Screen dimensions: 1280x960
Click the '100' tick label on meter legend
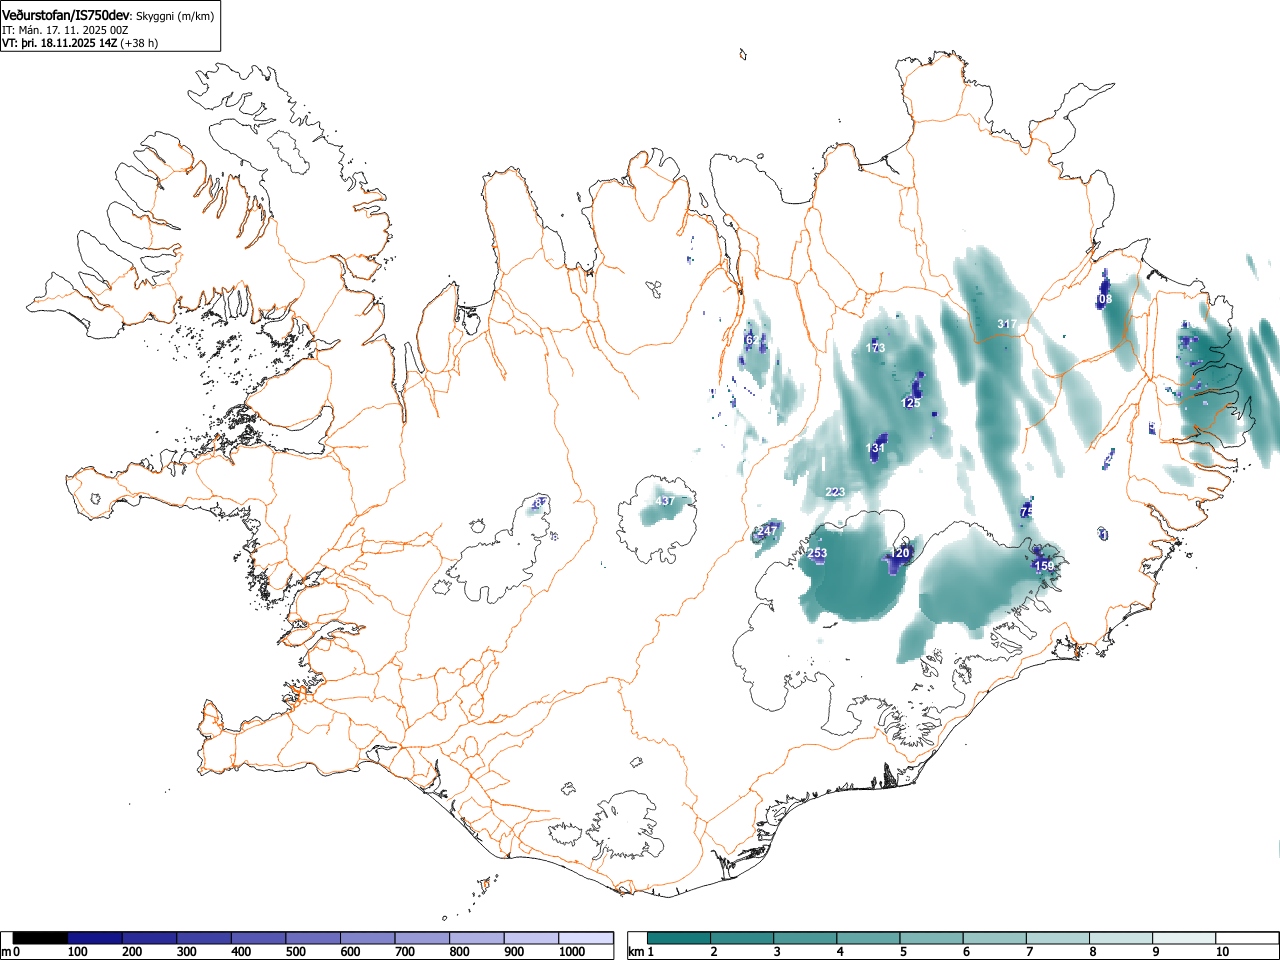click(78, 952)
